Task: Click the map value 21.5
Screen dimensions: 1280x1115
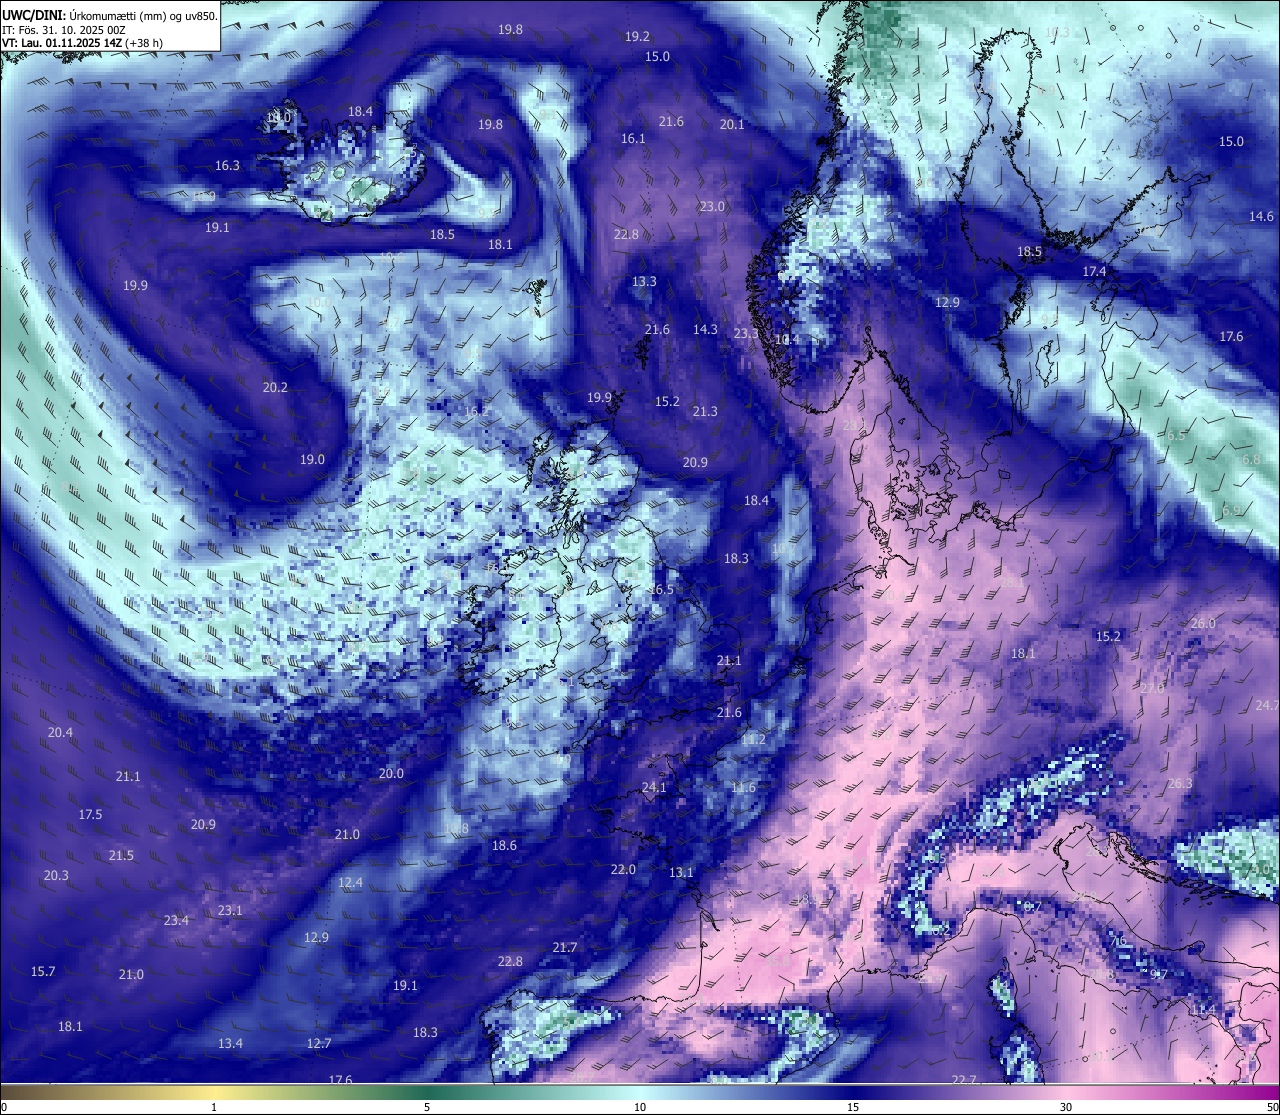Action: [x=121, y=855]
